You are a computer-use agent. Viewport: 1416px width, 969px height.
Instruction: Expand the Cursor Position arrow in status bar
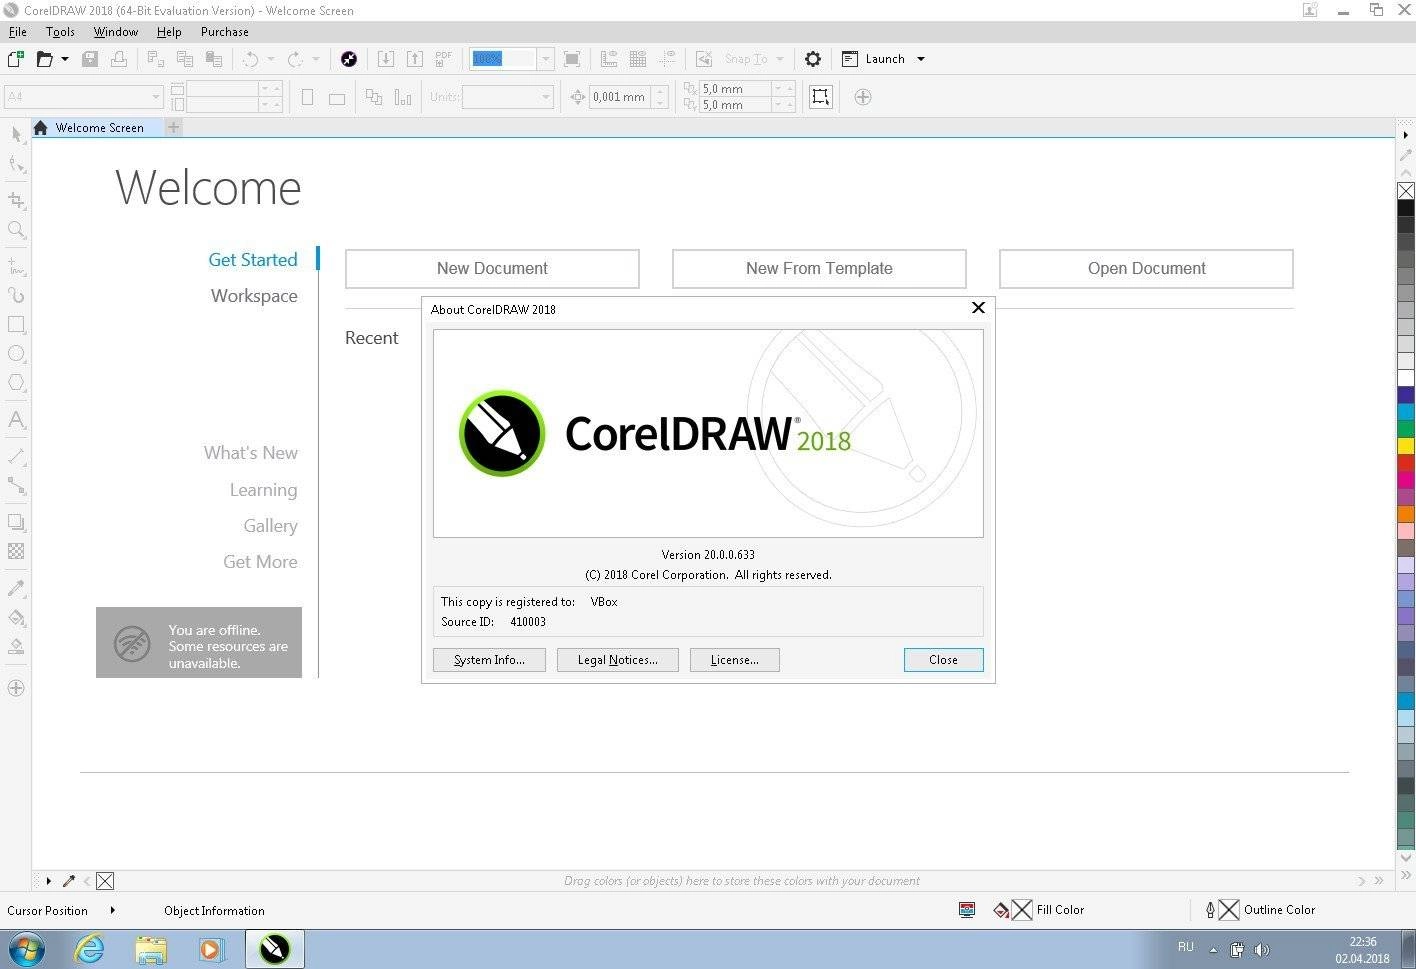pyautogui.click(x=112, y=910)
